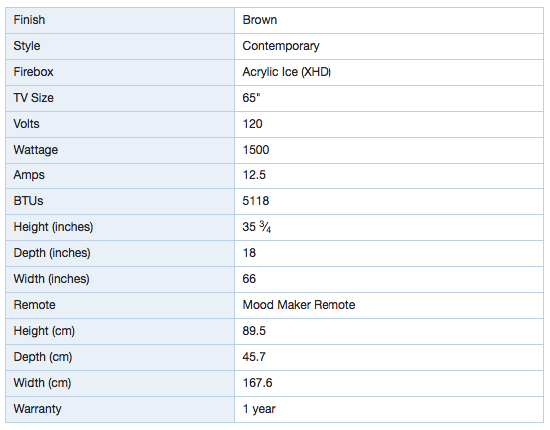Image resolution: width=550 pixels, height=430 pixels.
Task: Click the 'Warranty' label cell
Action: pos(120,410)
